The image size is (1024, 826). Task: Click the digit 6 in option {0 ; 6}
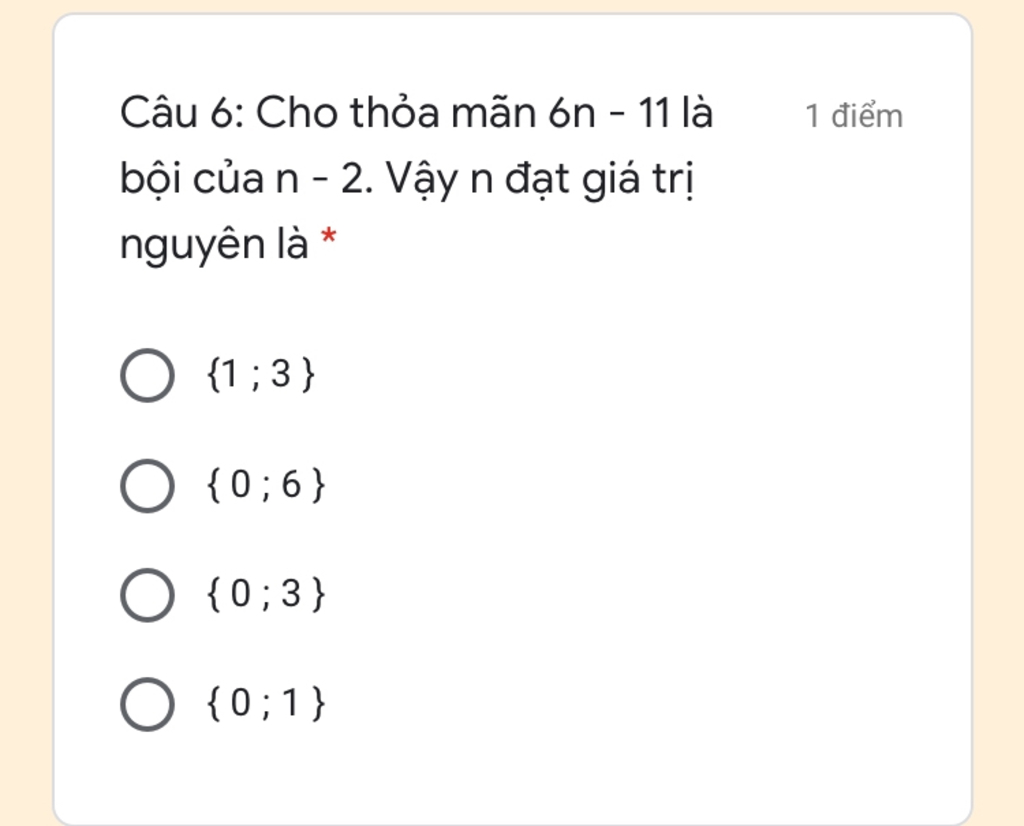tap(291, 485)
